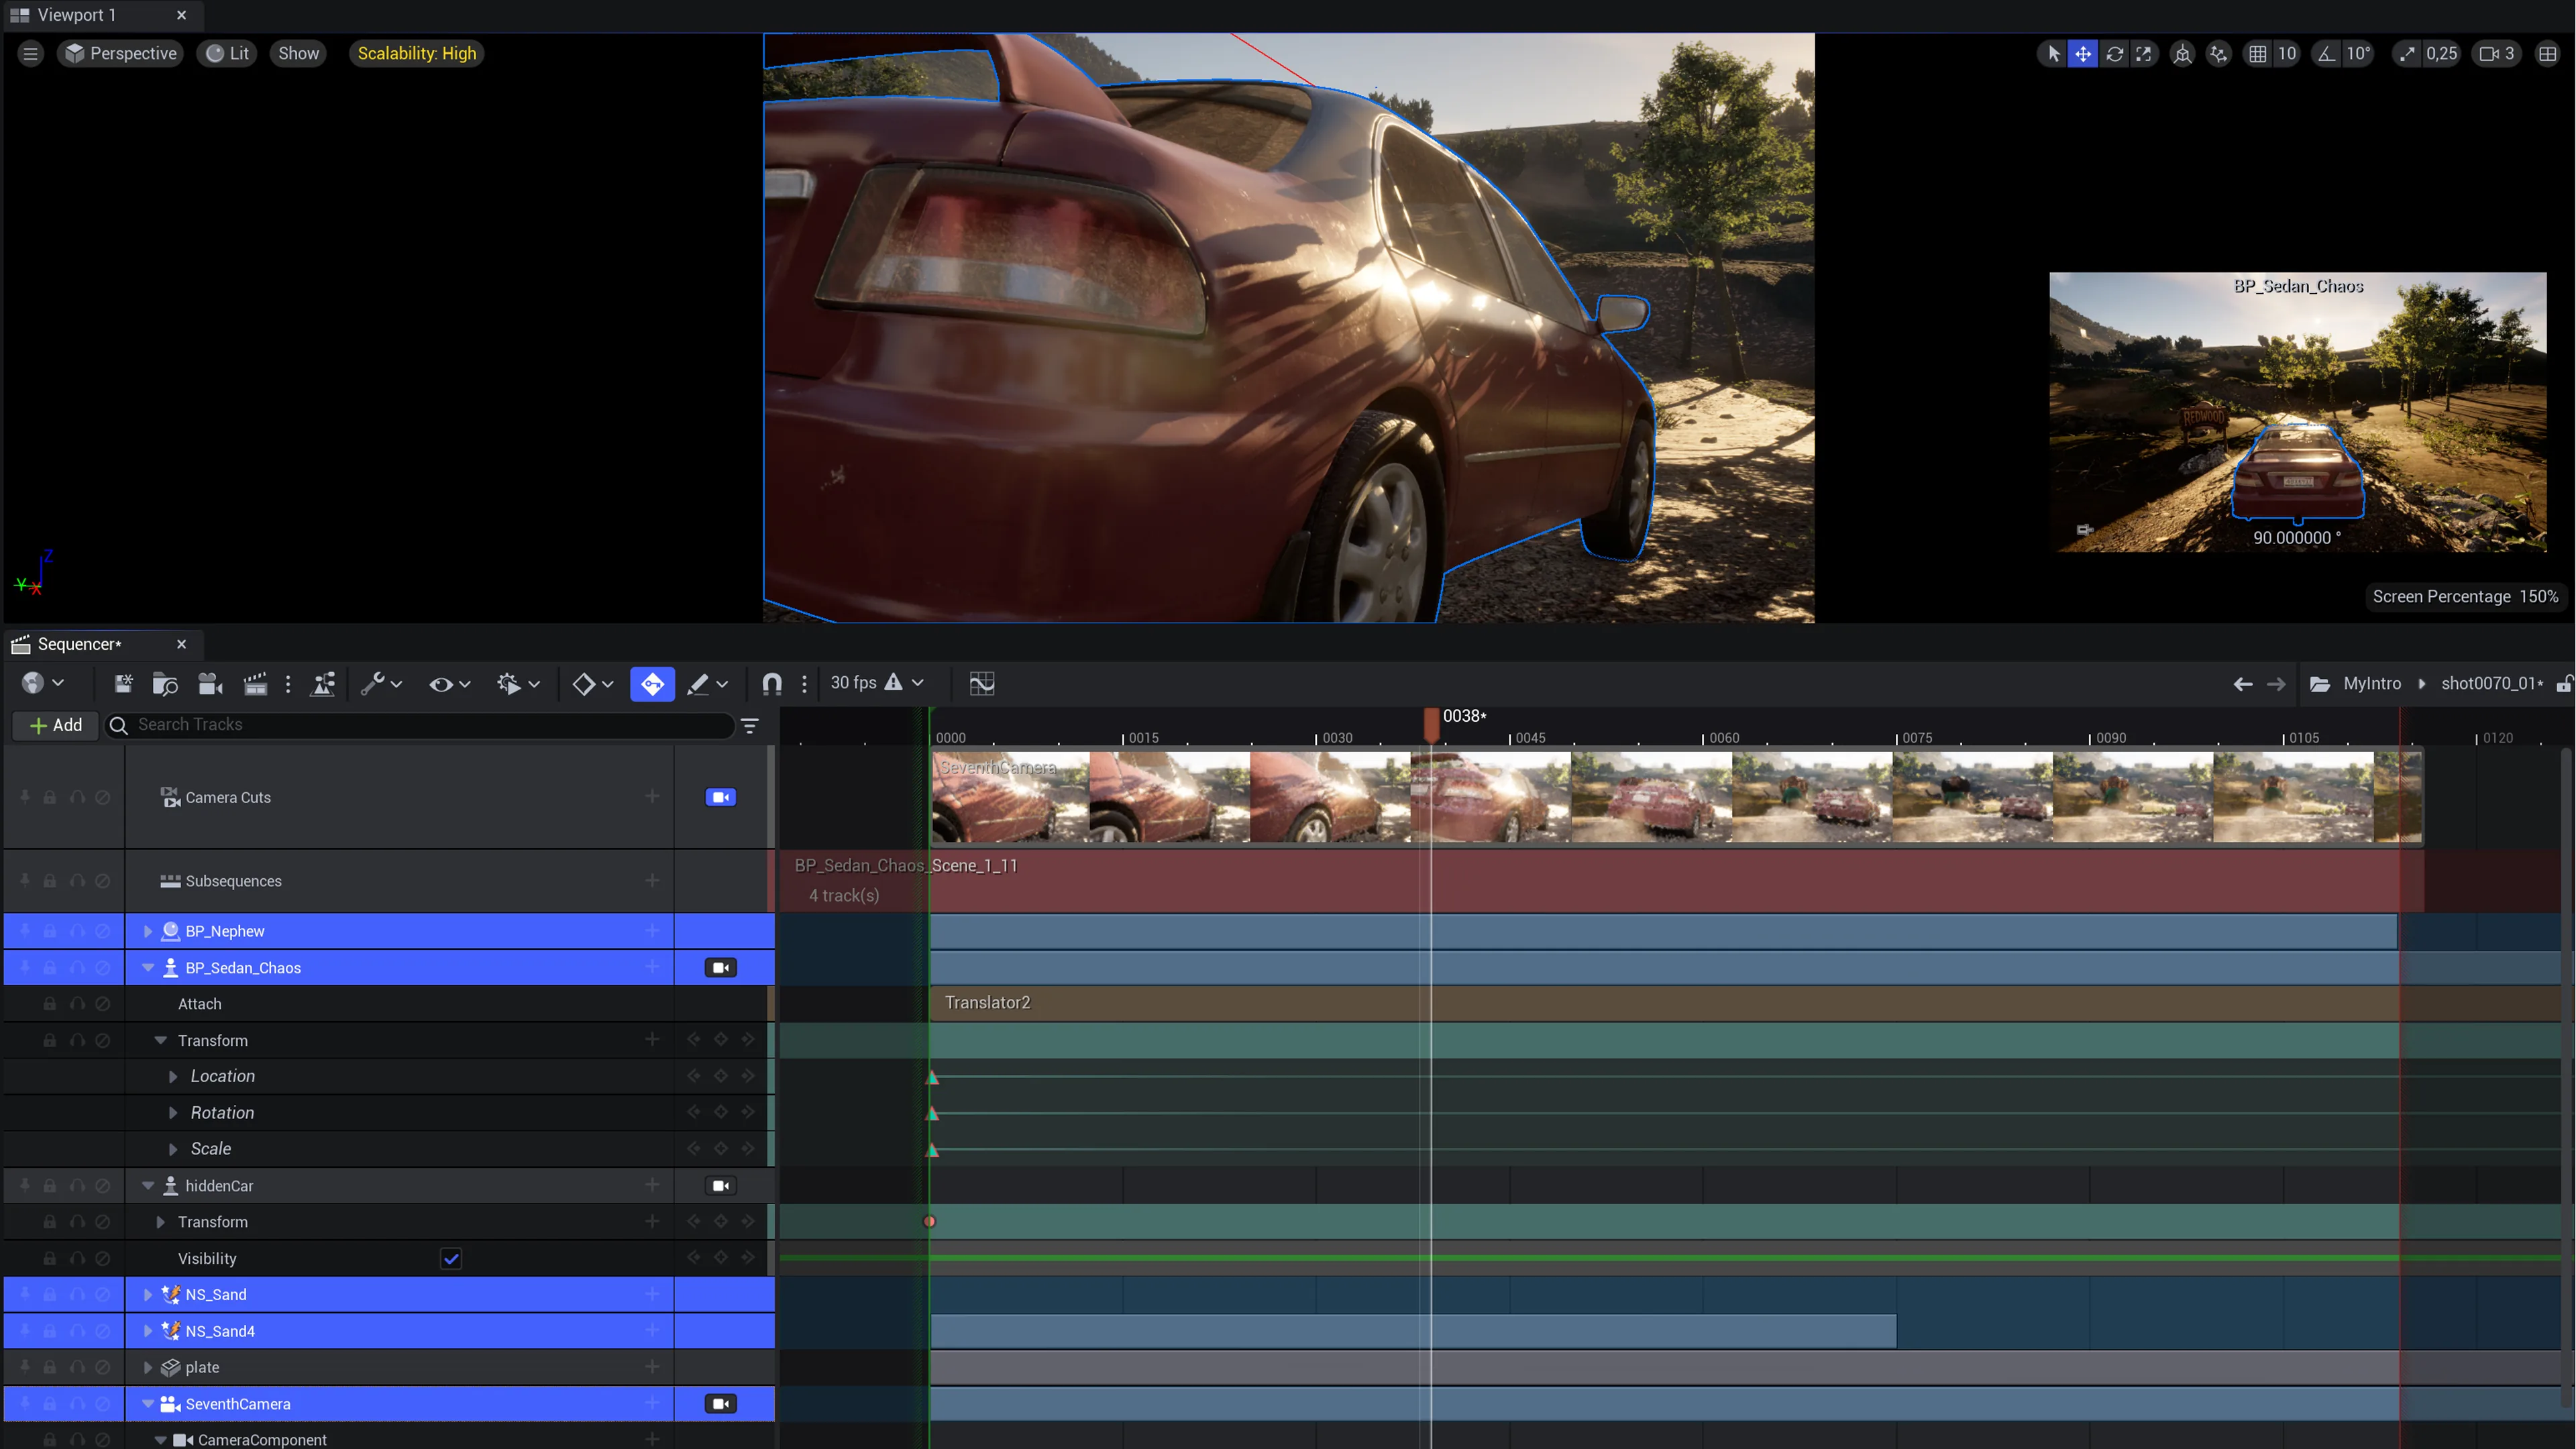2576x1449 pixels.
Task: Expand the Location property under Transform
Action: coord(173,1077)
